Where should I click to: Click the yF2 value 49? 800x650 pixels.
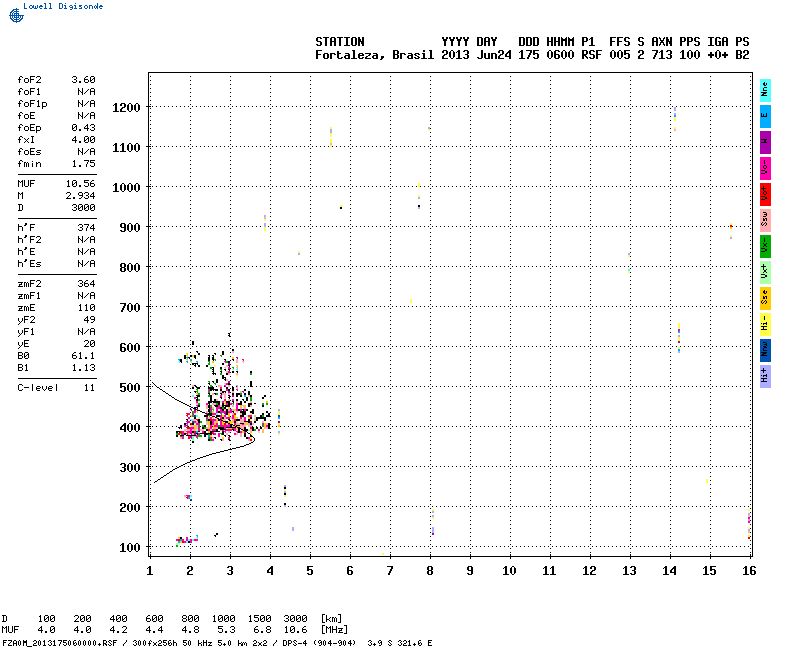(89, 320)
